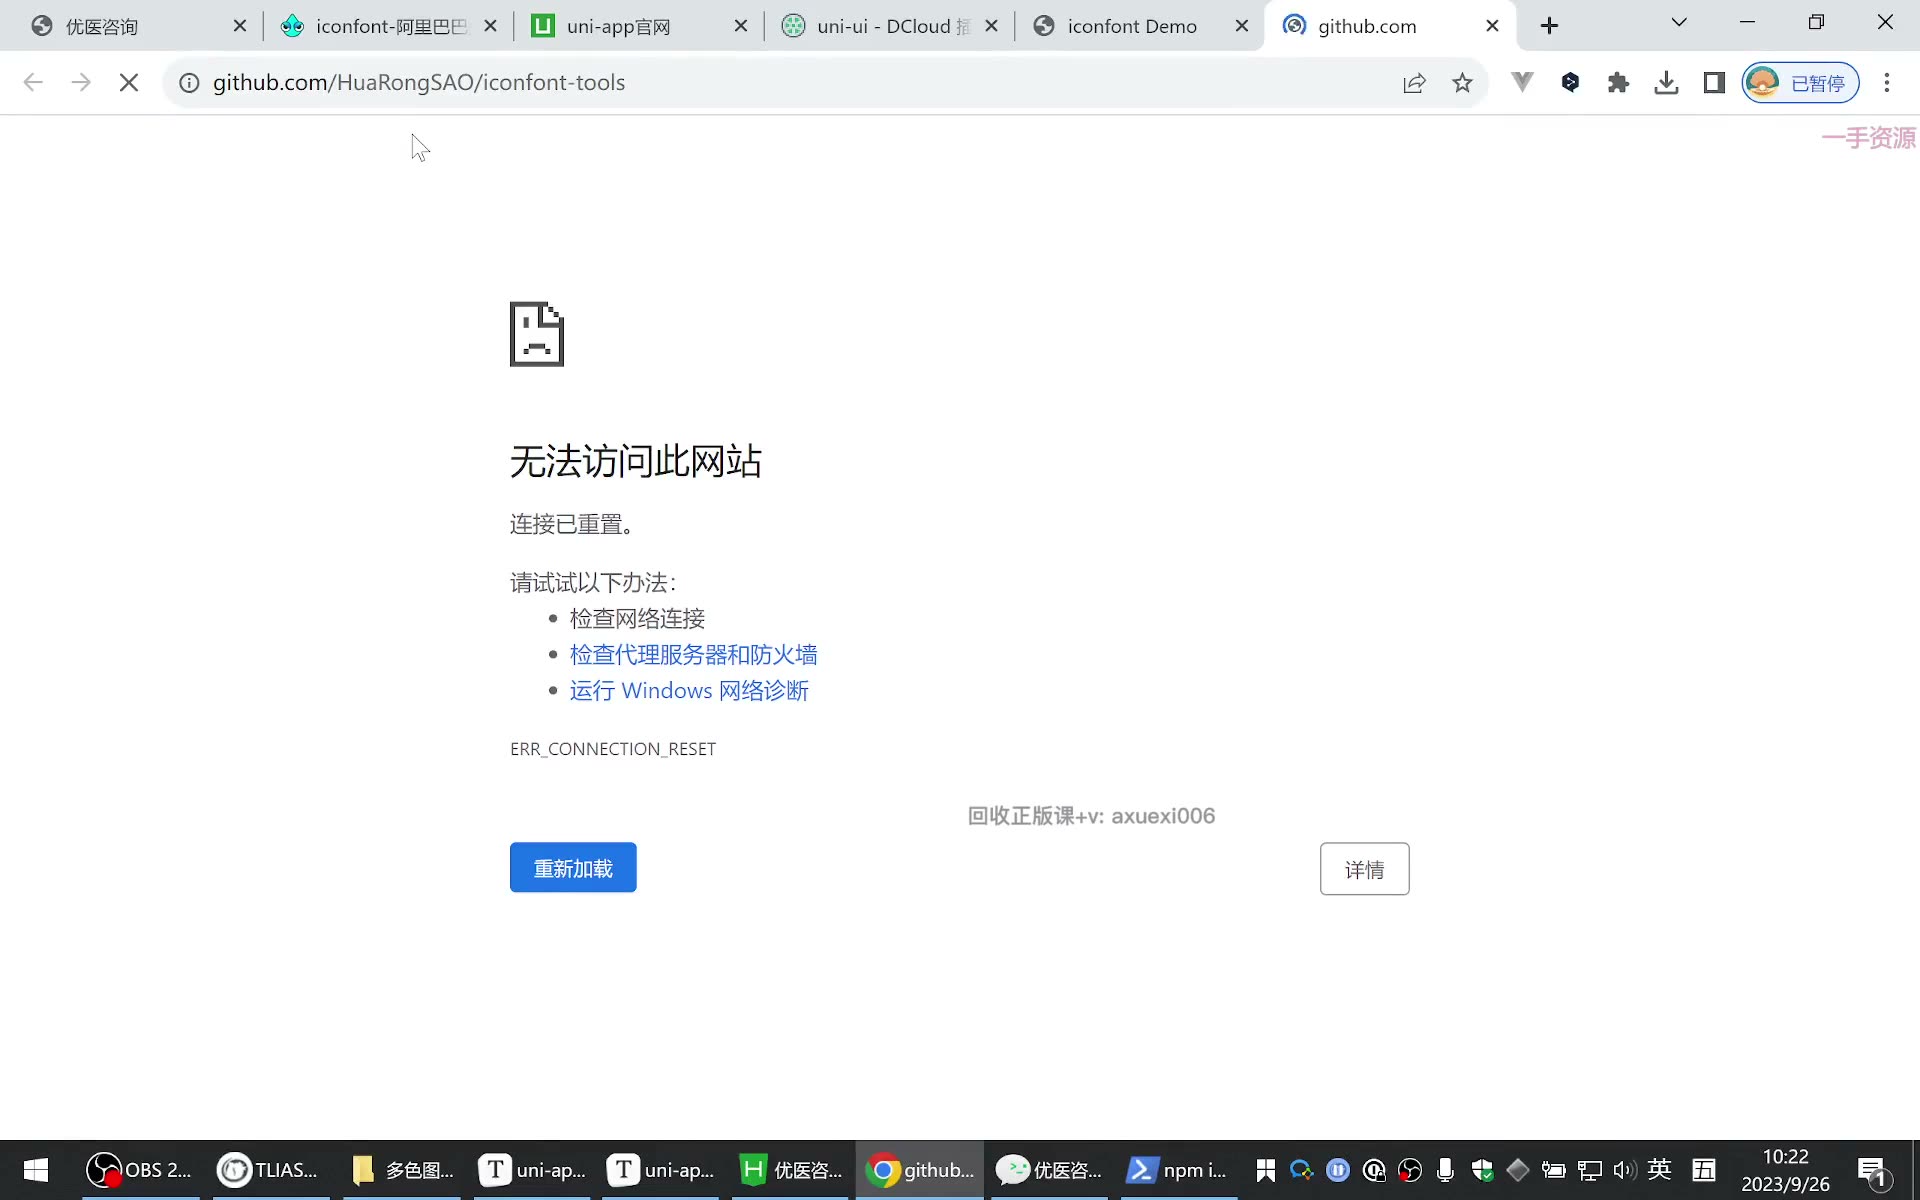Open the Windows Start menu
1920x1200 pixels.
36,1170
